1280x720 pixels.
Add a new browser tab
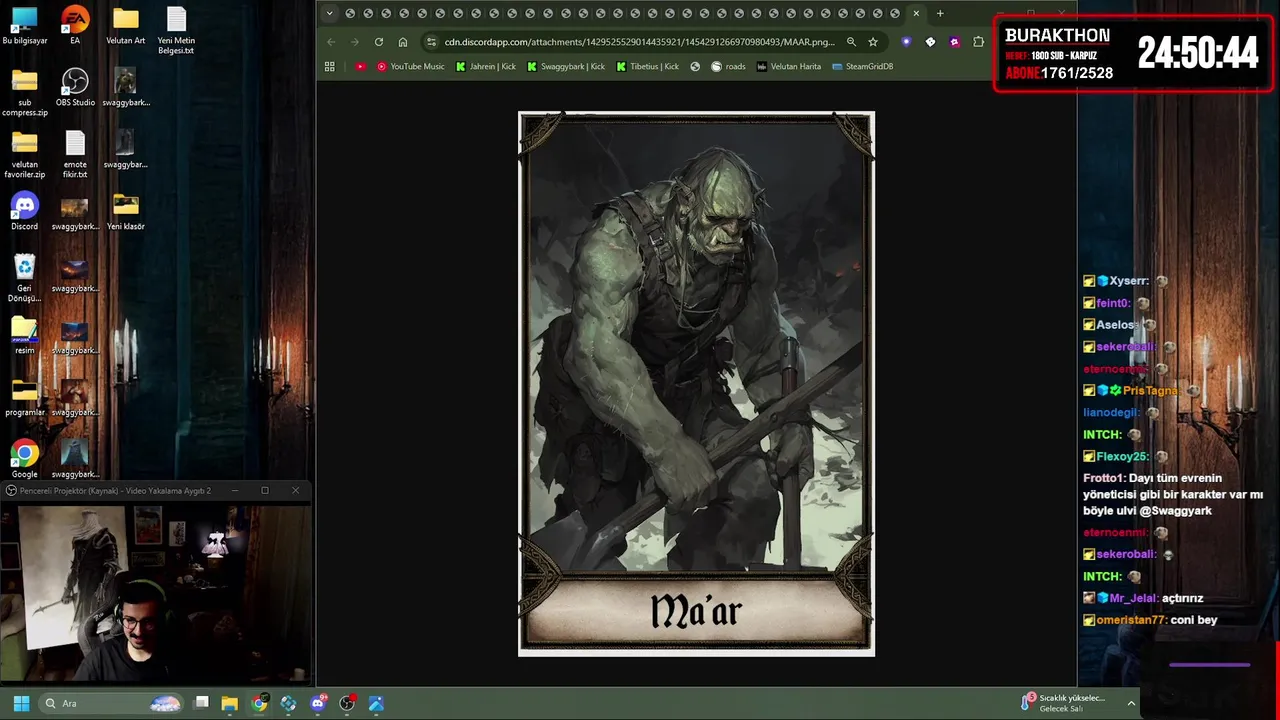coord(940,14)
